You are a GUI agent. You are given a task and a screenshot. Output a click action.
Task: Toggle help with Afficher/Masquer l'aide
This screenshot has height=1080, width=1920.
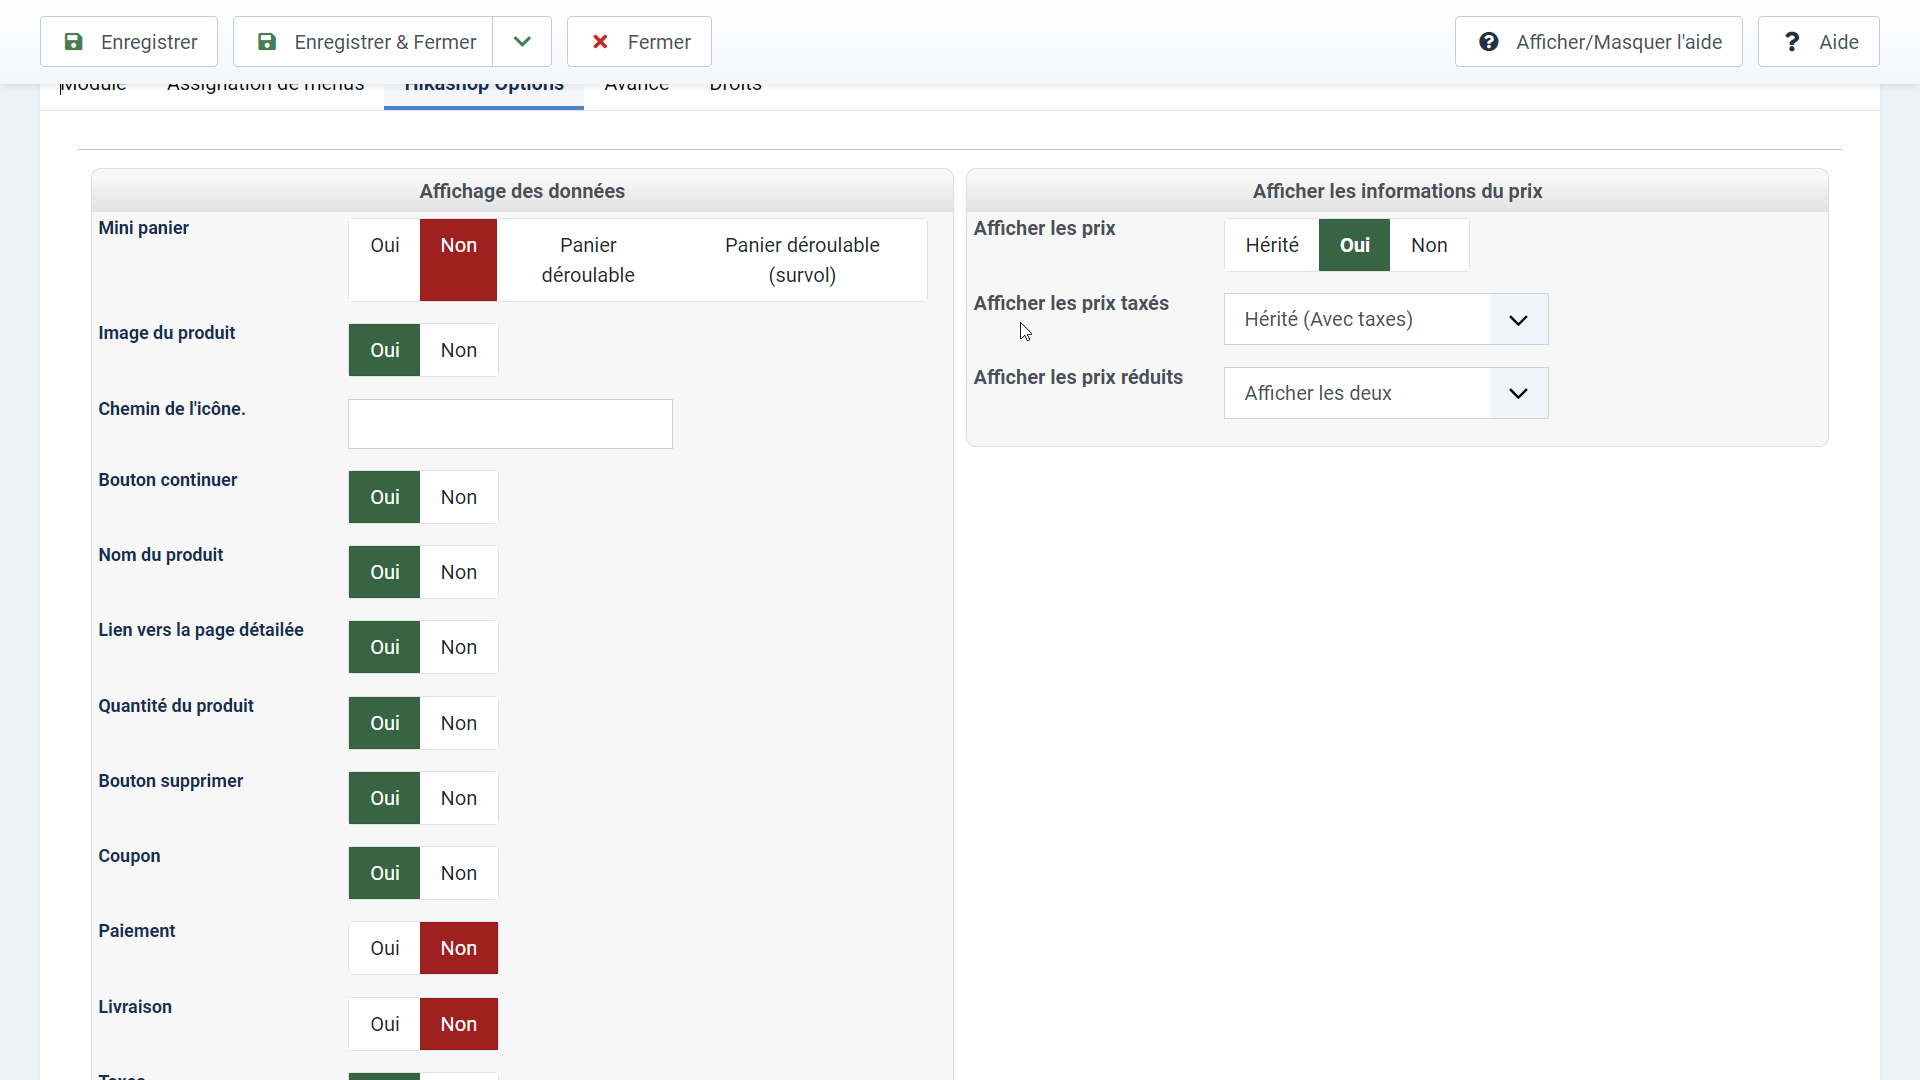(1598, 42)
